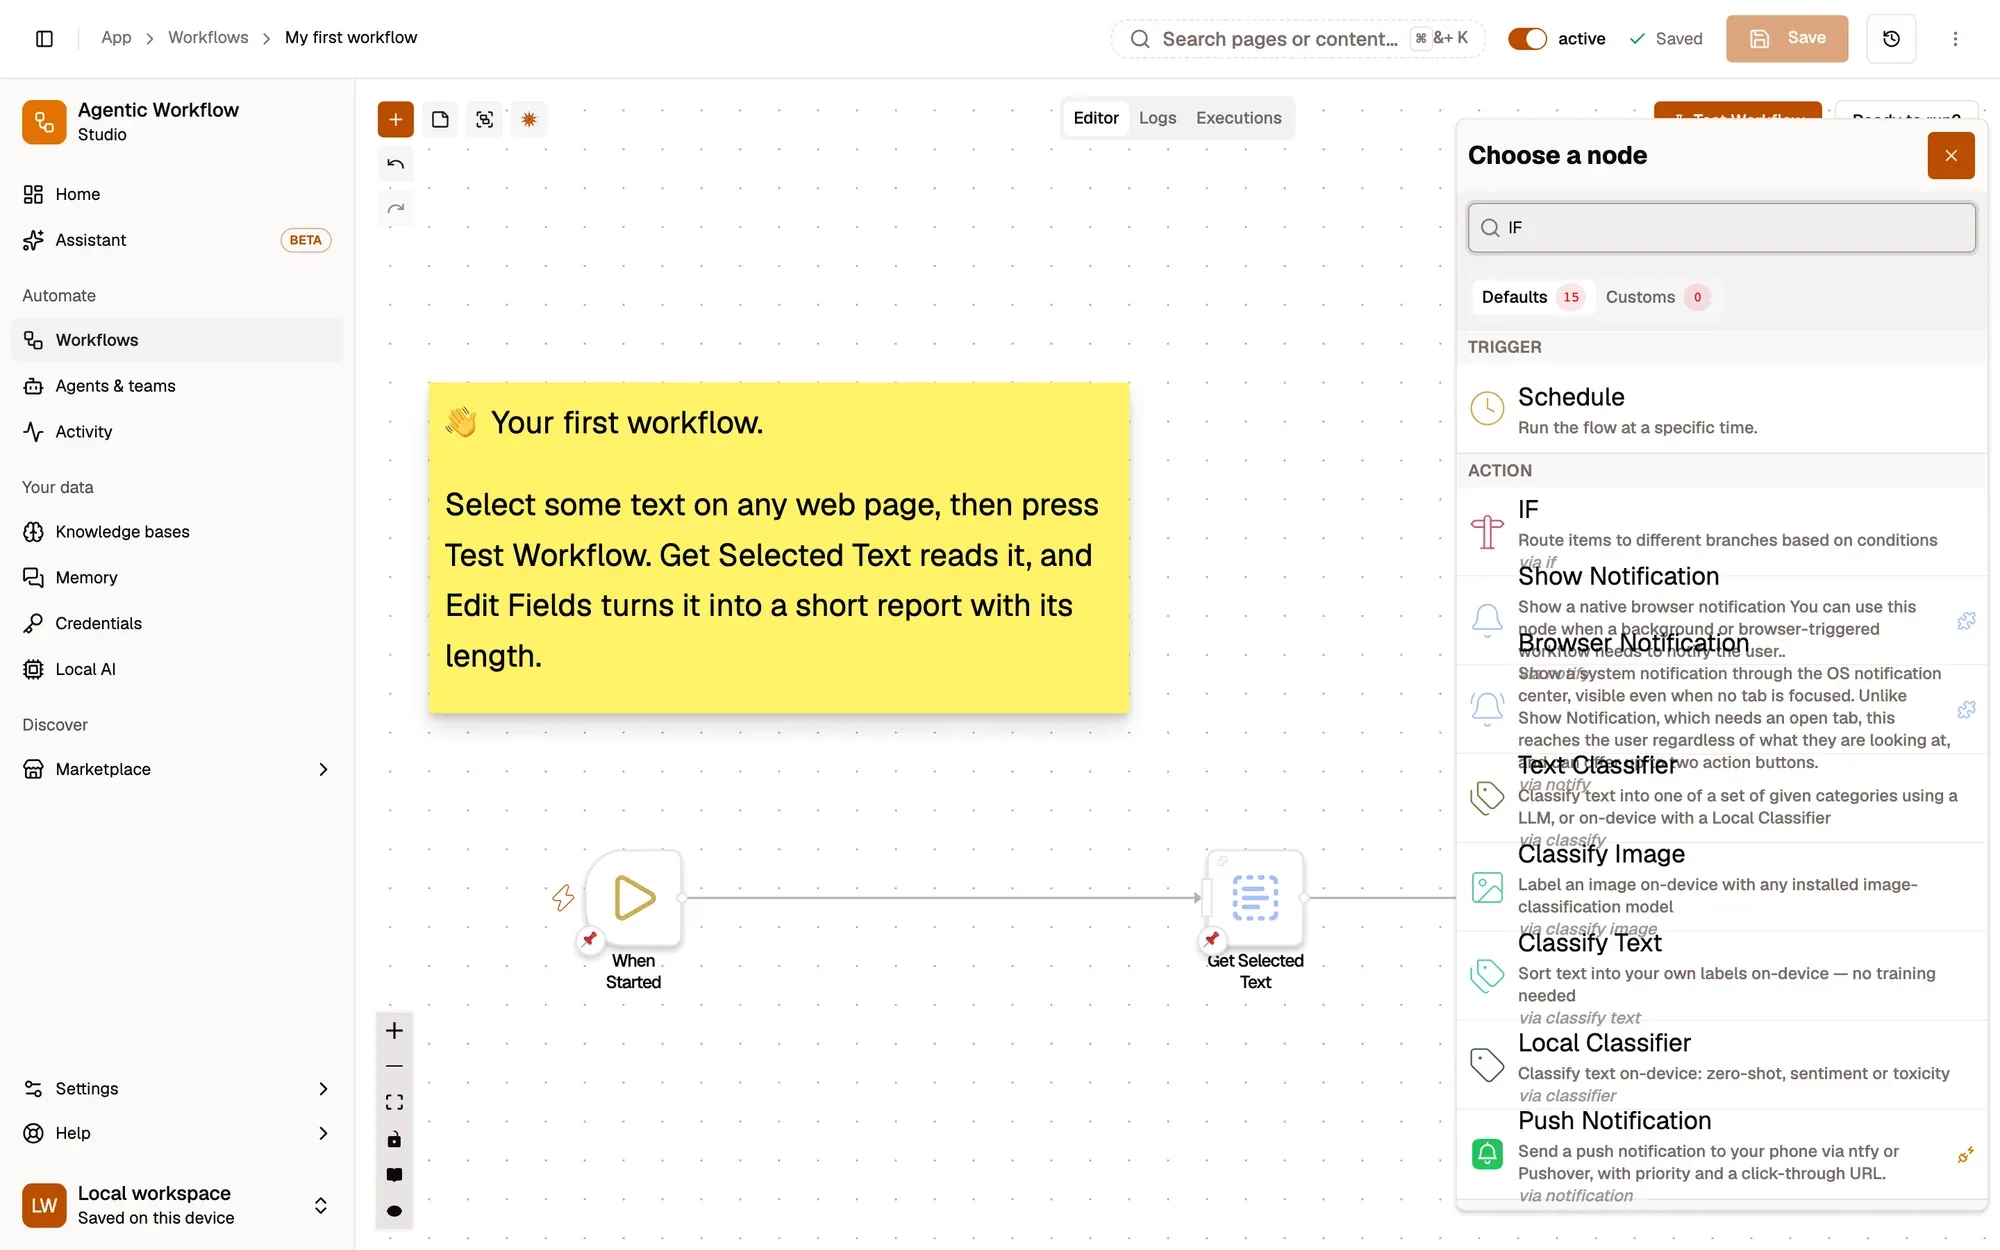
Task: Click the node search field containing IF
Action: [1721, 227]
